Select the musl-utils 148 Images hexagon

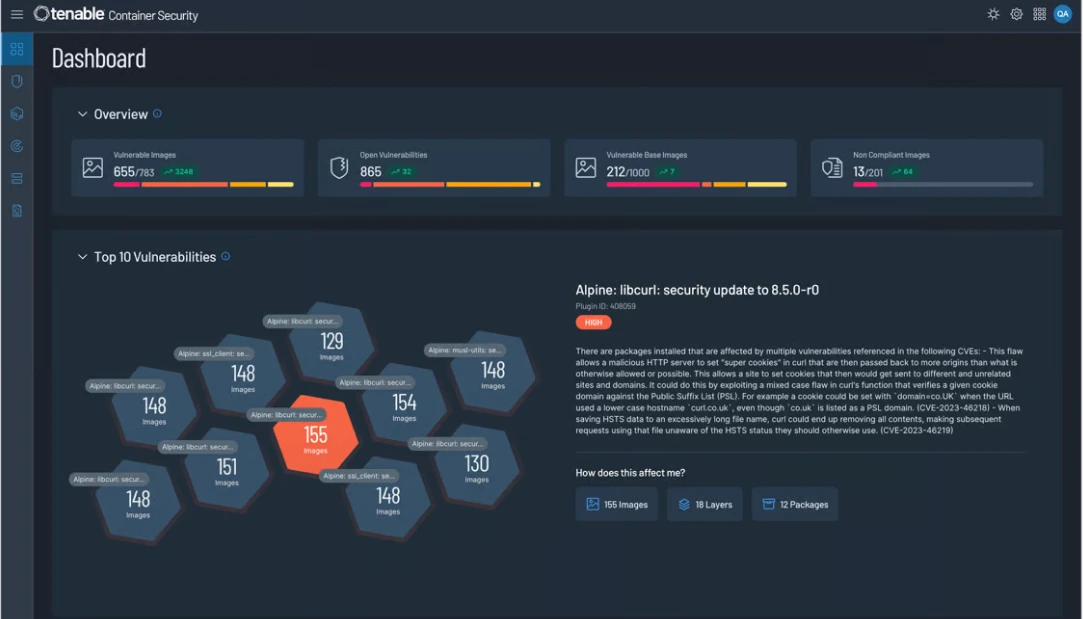click(493, 372)
